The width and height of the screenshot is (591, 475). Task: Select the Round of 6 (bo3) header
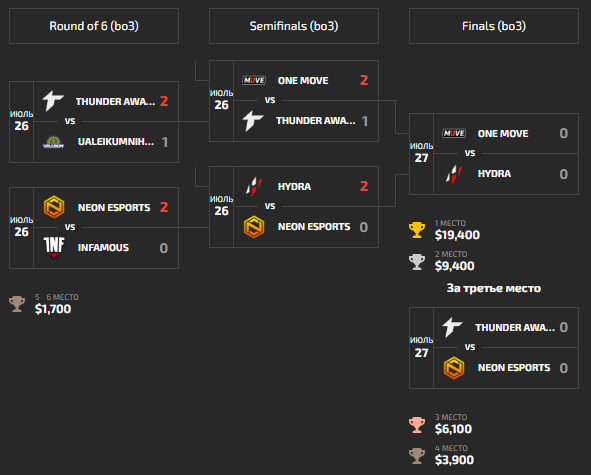94,26
